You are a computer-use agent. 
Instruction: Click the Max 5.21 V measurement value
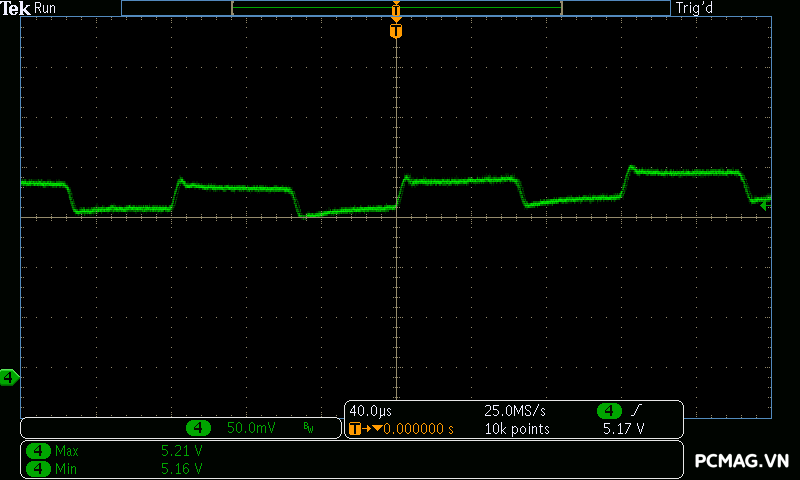182,451
